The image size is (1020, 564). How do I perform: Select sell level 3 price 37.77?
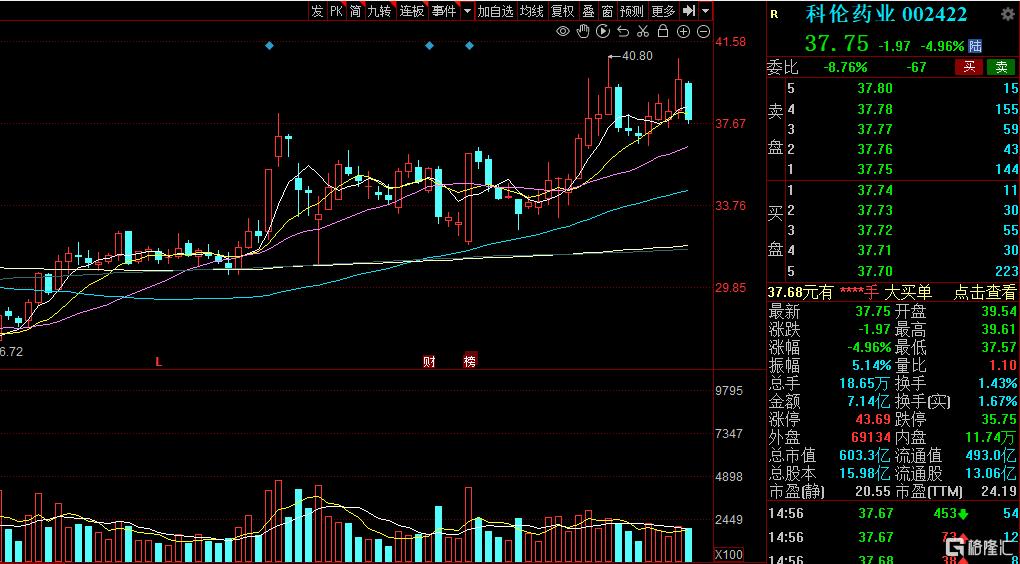coord(875,129)
